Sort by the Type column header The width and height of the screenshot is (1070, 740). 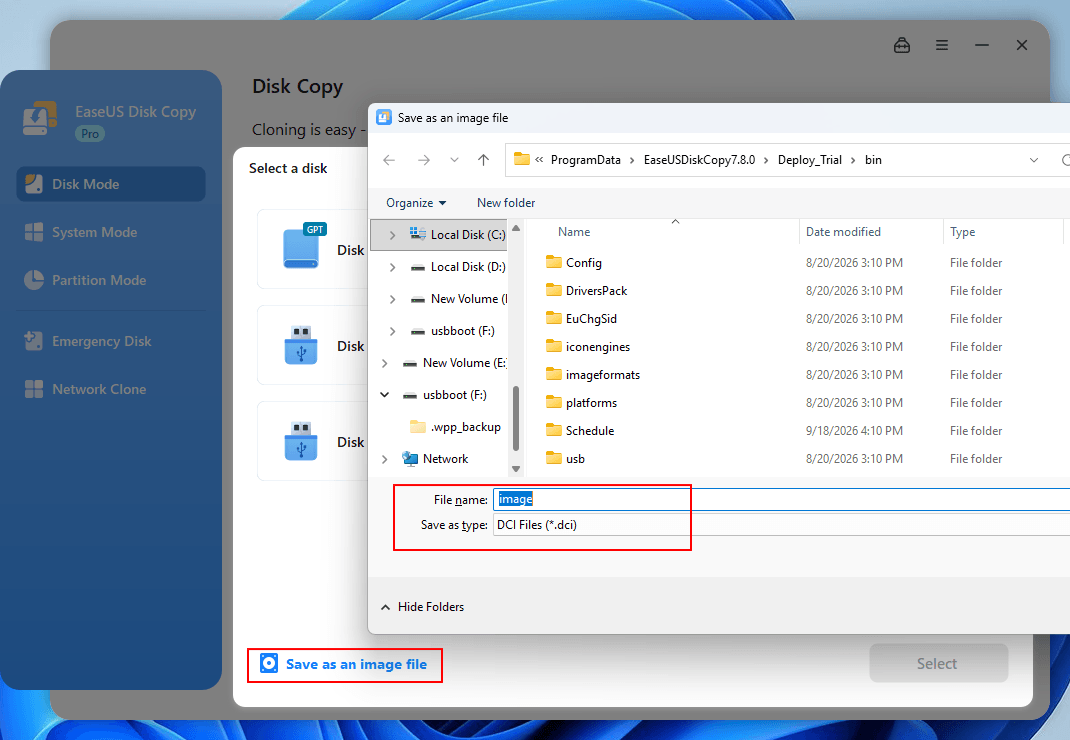962,232
